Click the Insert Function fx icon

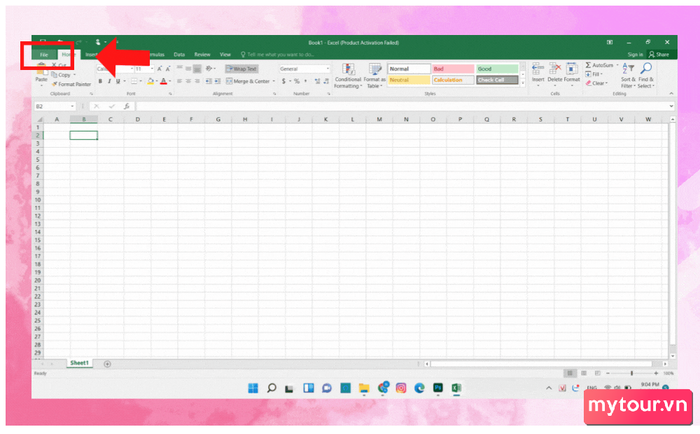127,106
